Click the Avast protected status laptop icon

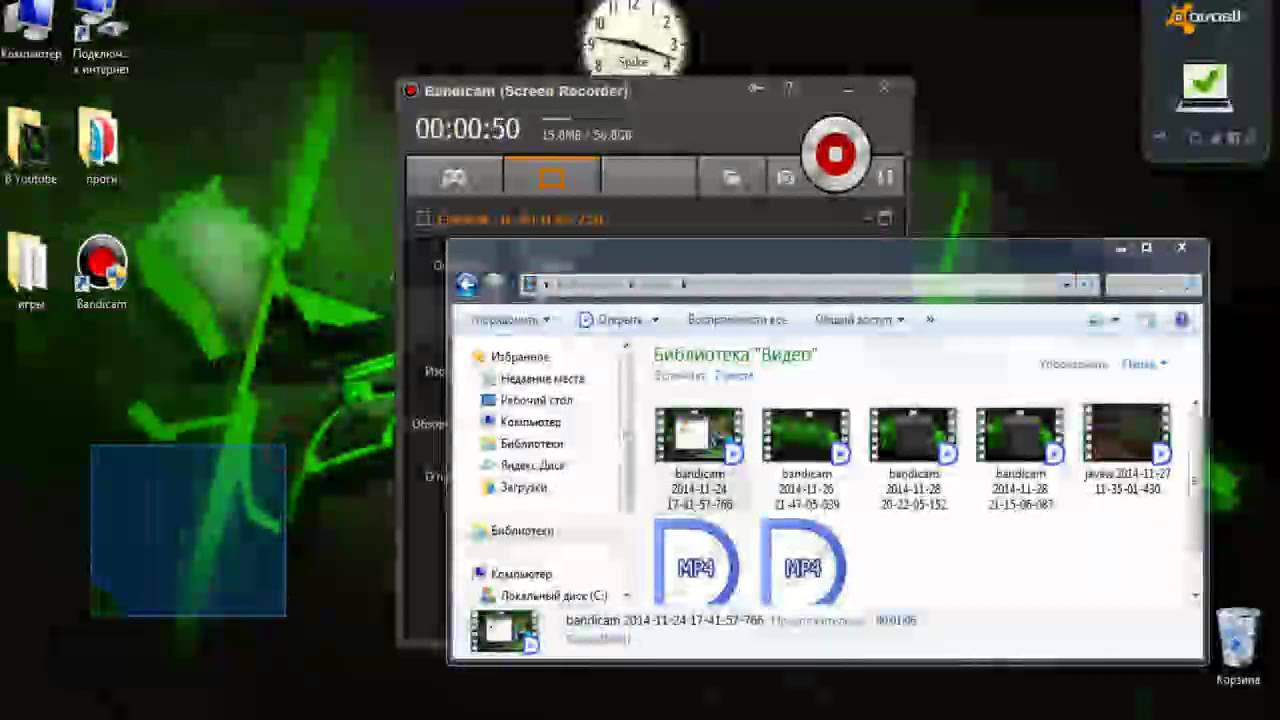1205,88
